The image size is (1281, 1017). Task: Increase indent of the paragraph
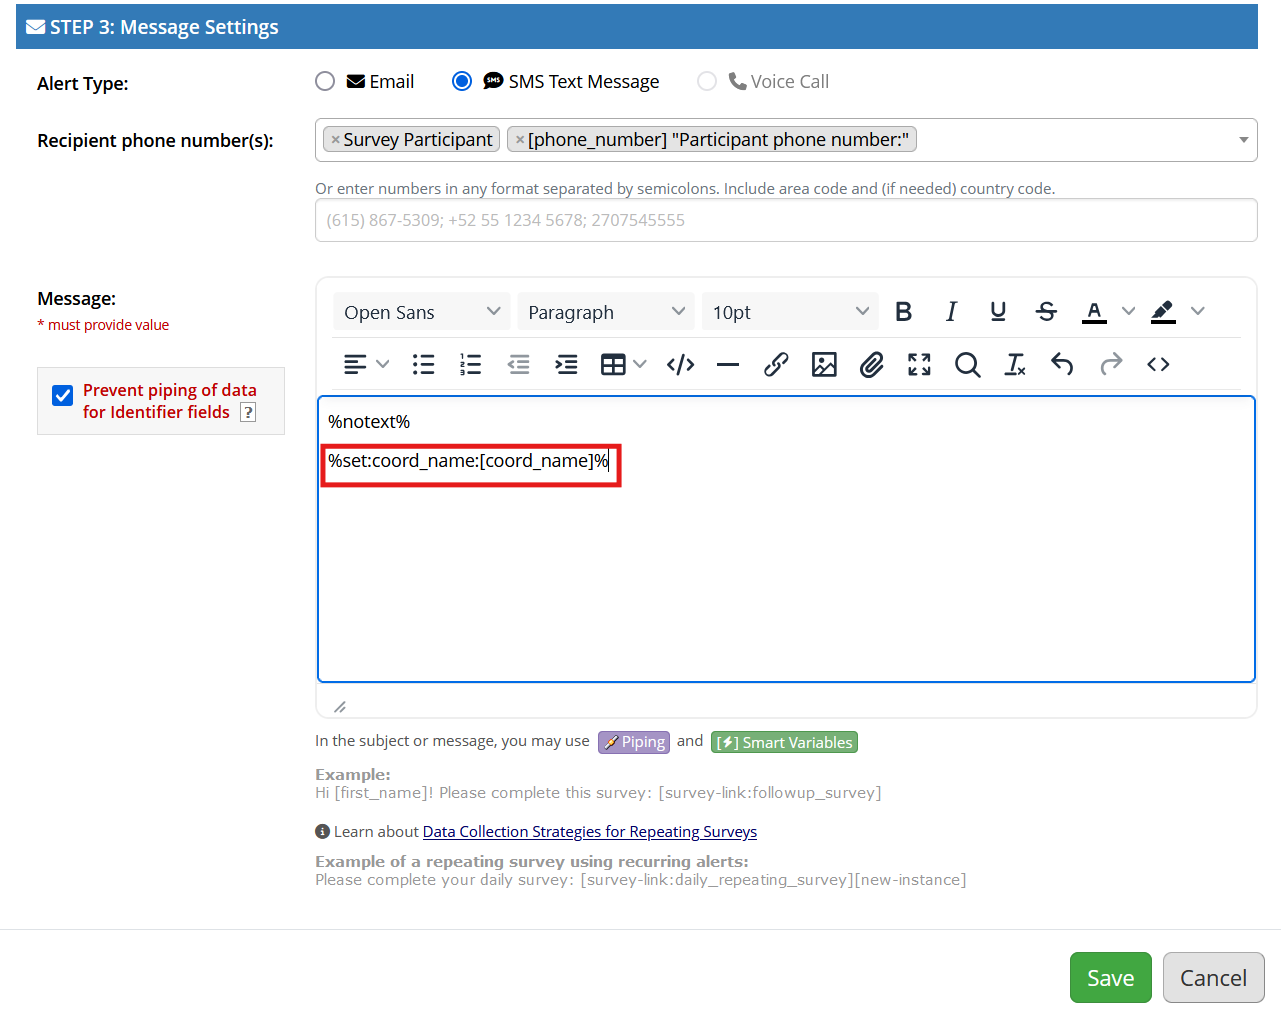(566, 364)
